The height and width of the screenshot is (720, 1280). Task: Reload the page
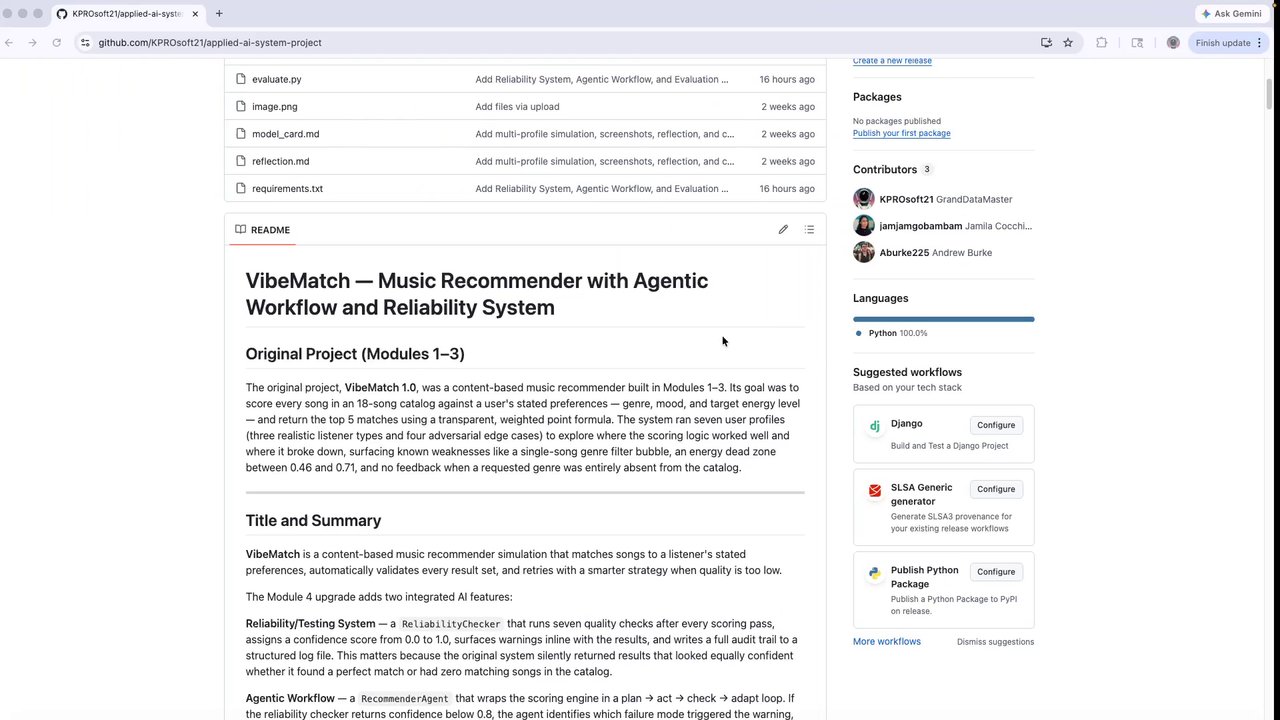coord(56,43)
